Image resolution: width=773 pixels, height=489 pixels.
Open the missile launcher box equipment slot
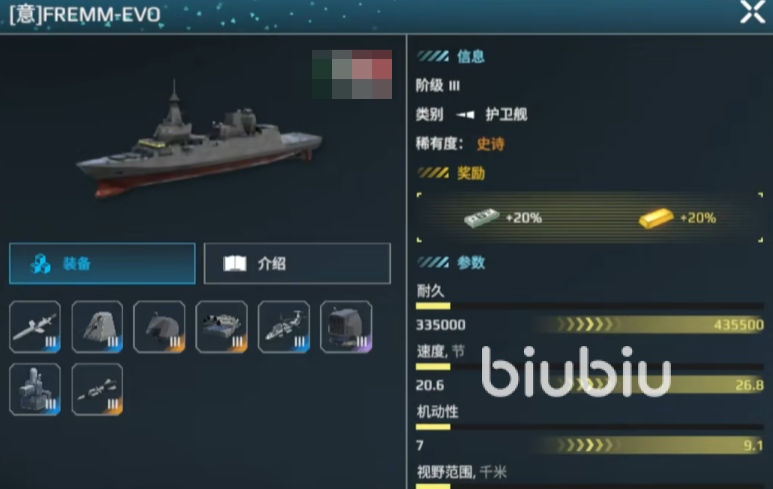click(x=221, y=326)
